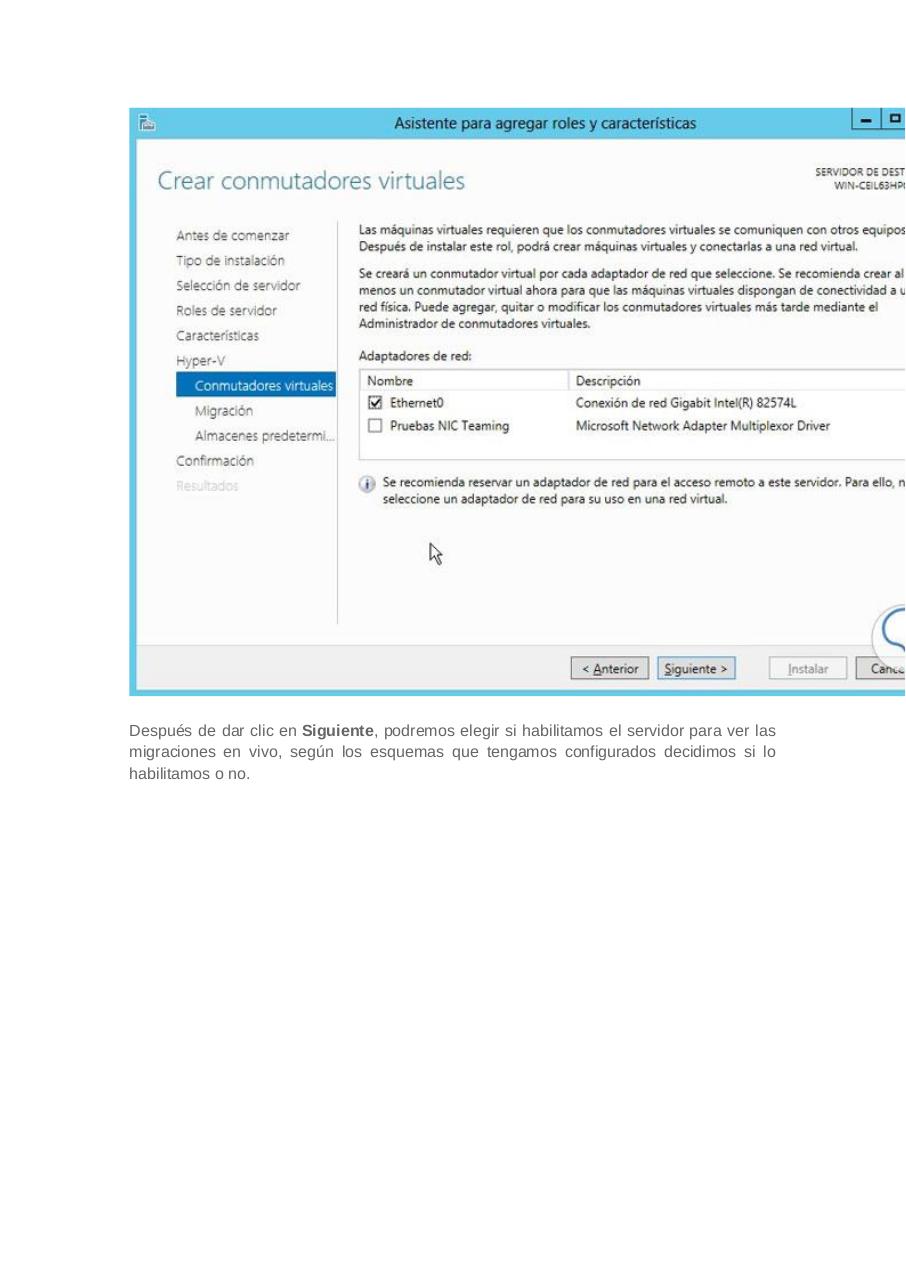The height and width of the screenshot is (1280, 906).
Task: Open the Características step
Action: pyautogui.click(x=217, y=335)
